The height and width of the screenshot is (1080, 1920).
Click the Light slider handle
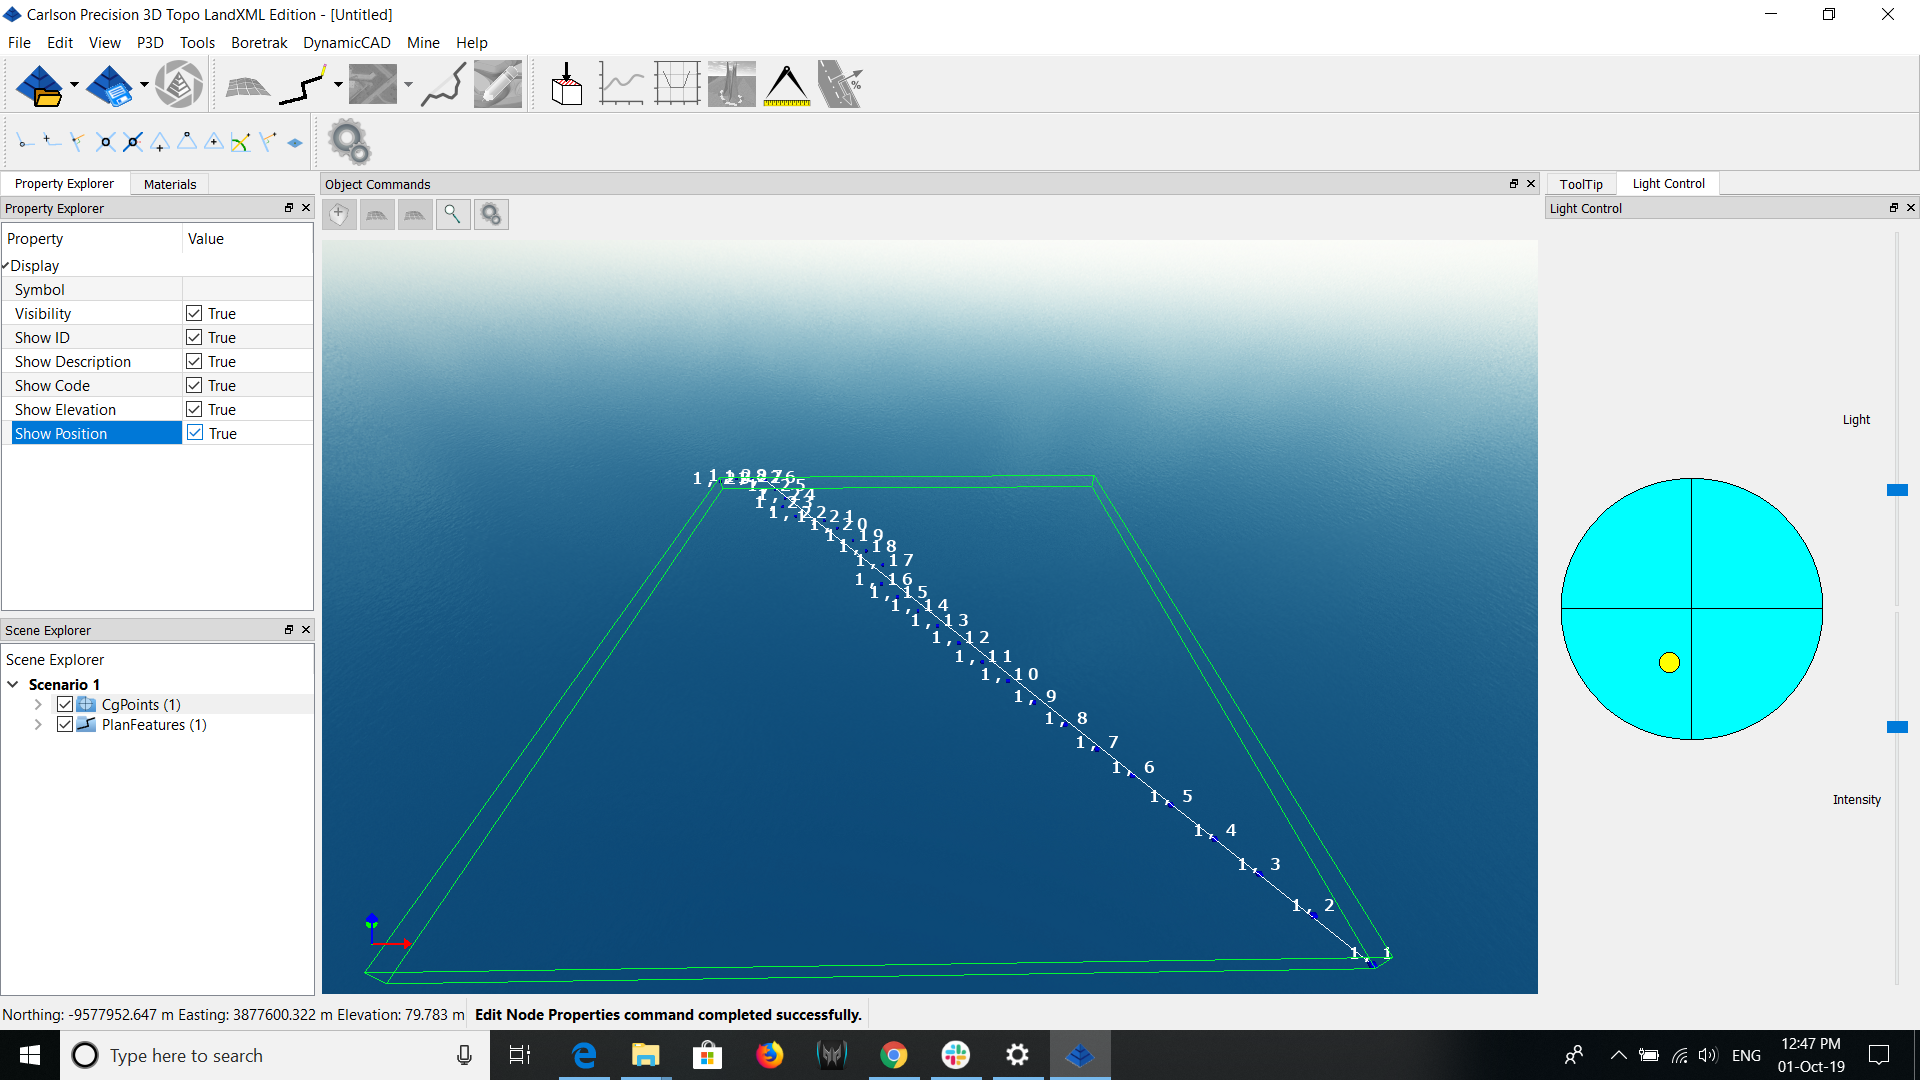pyautogui.click(x=1897, y=490)
